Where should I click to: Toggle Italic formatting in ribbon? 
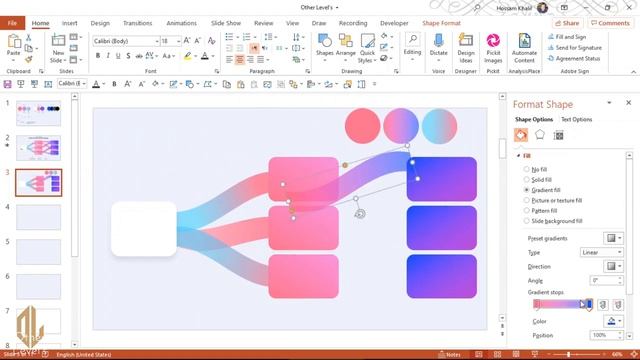tap(108, 56)
